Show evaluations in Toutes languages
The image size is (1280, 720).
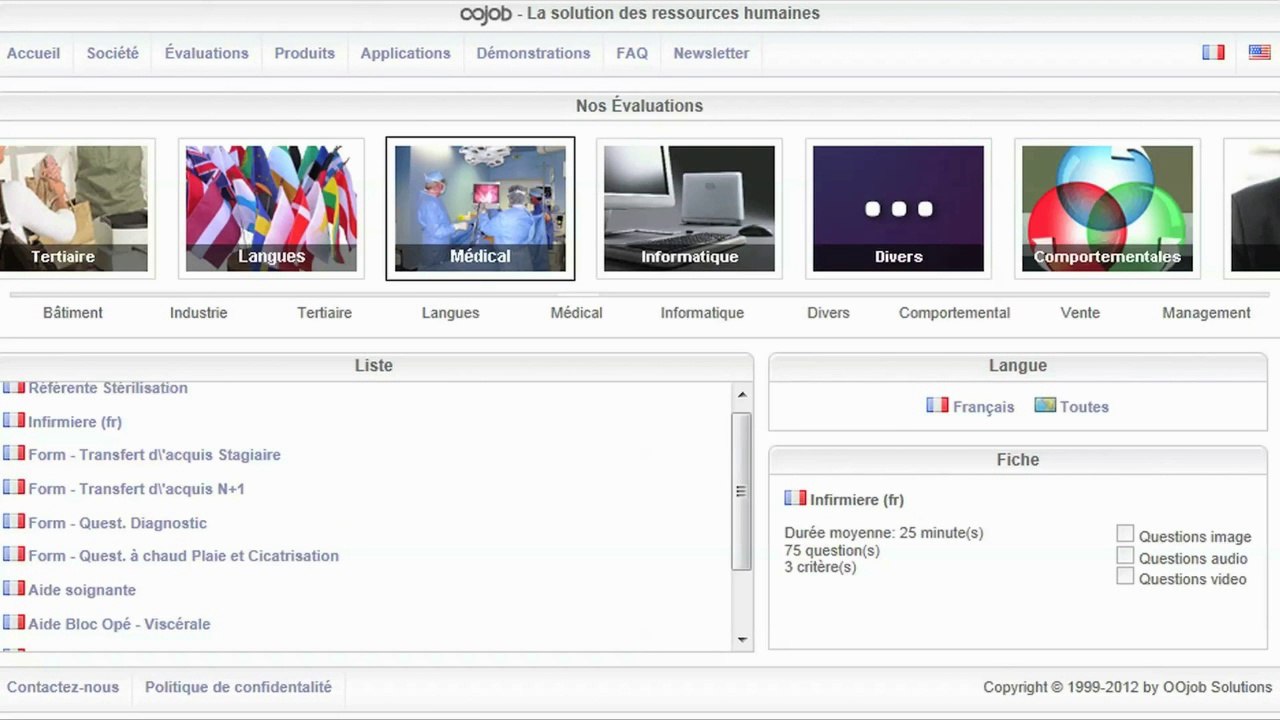click(1084, 407)
